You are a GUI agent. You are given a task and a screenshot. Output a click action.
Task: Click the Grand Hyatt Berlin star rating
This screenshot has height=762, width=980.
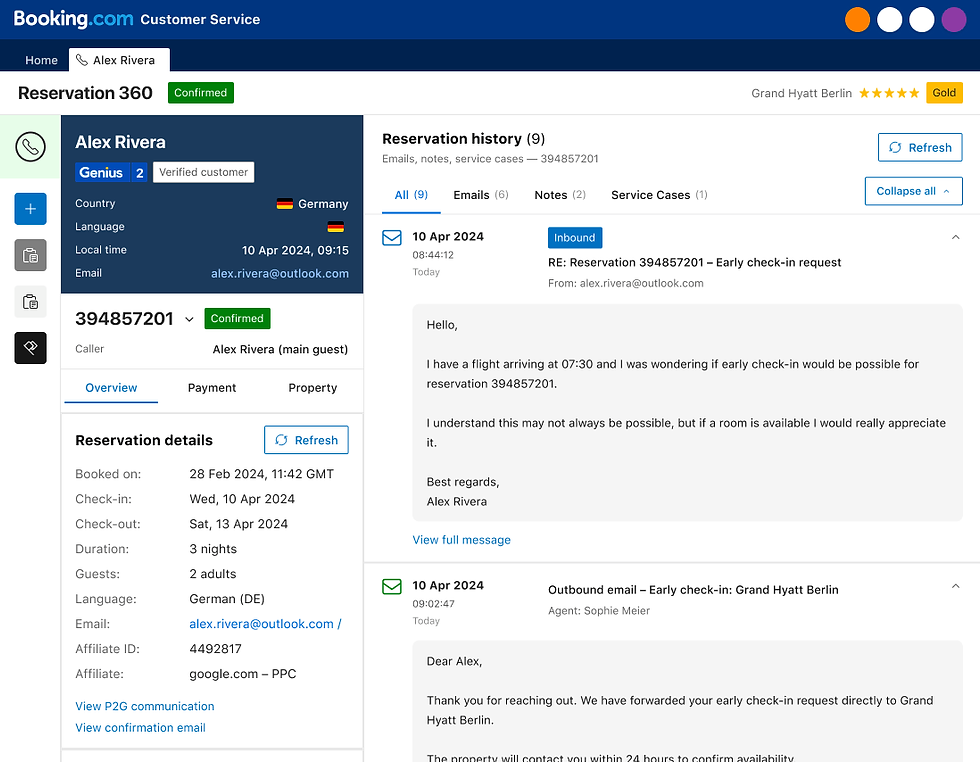tap(889, 93)
